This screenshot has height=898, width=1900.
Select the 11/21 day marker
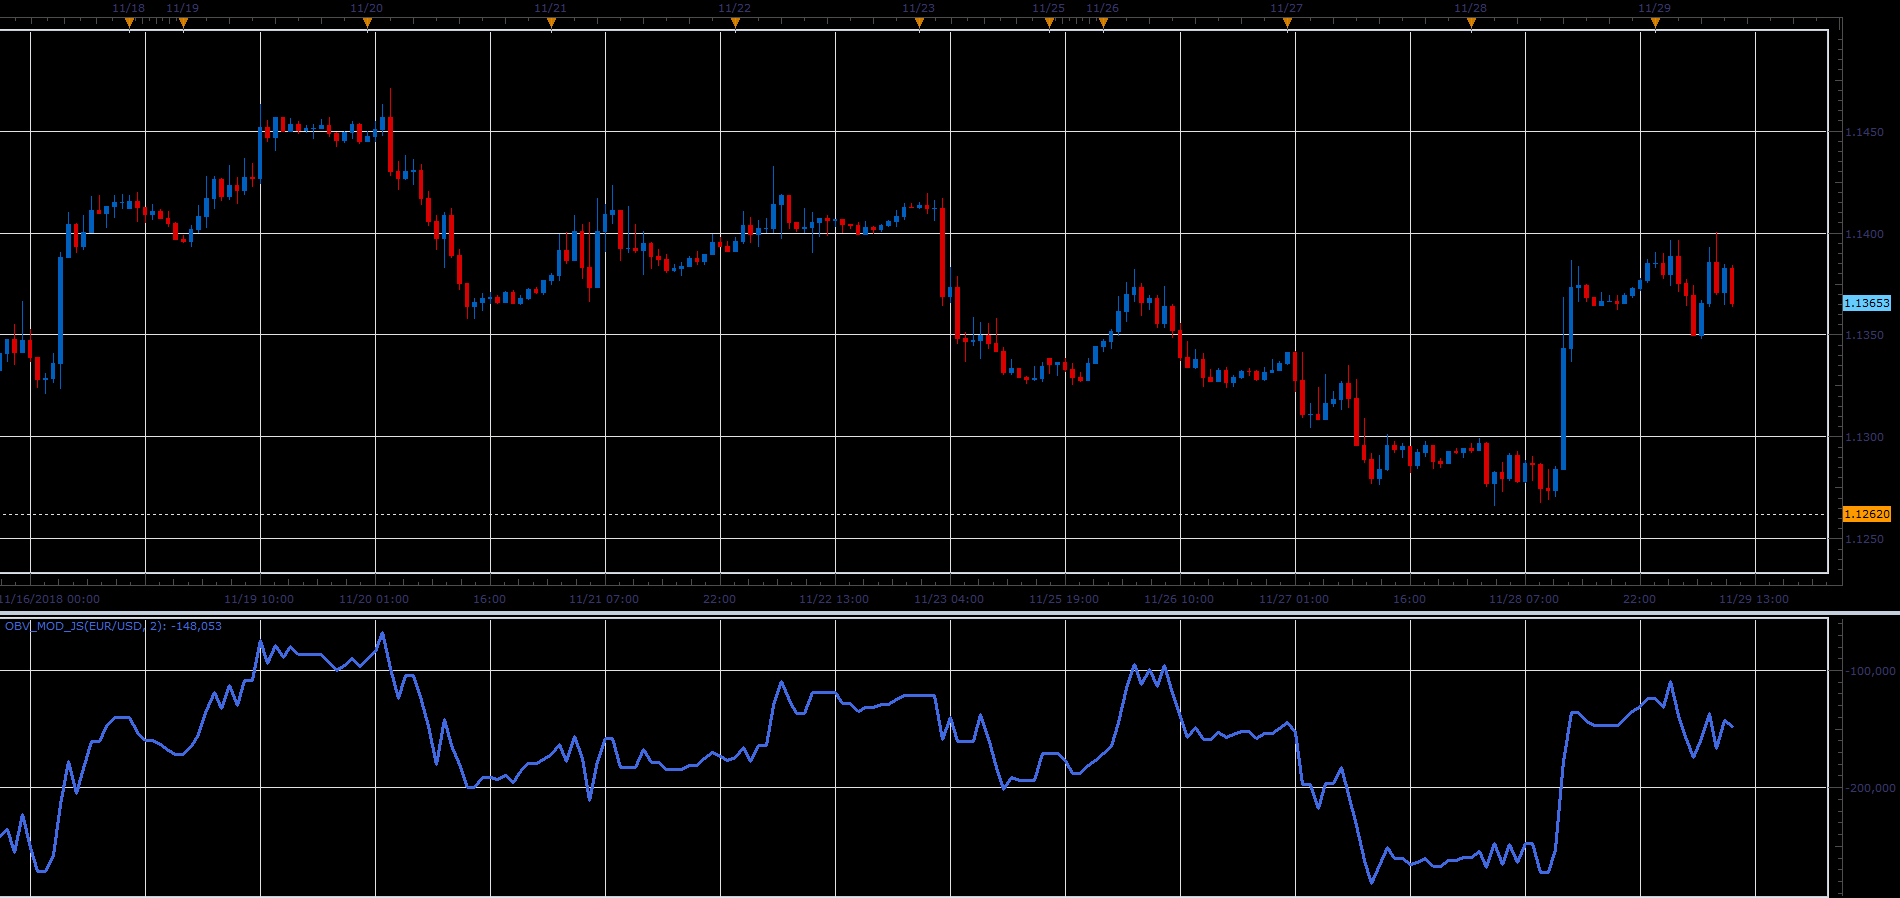pyautogui.click(x=551, y=23)
